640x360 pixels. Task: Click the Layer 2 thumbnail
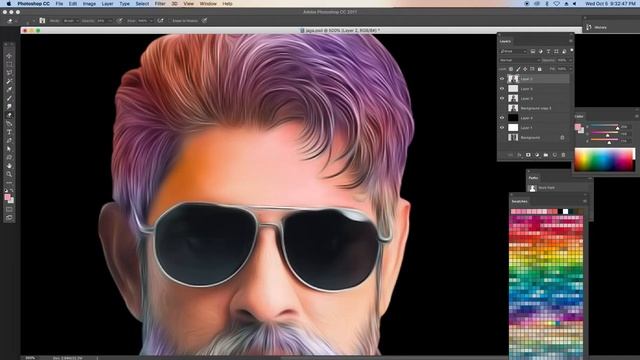(513, 79)
